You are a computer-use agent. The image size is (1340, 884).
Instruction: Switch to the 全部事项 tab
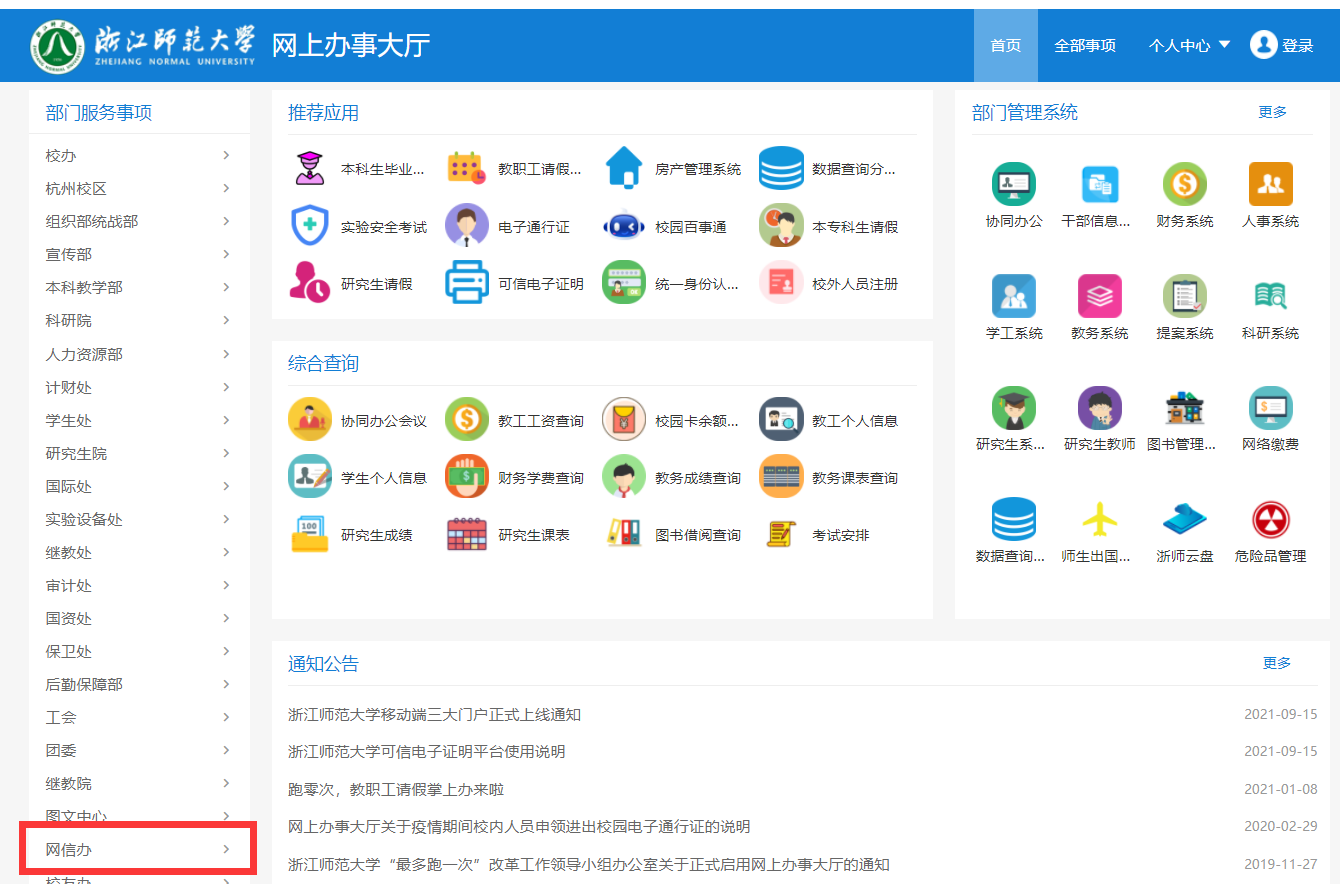tap(1085, 46)
